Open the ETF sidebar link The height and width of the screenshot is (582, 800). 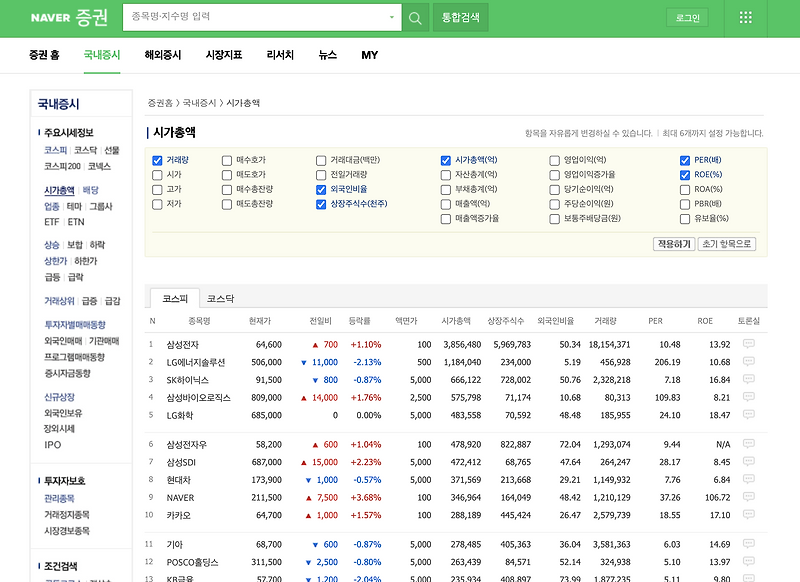pyautogui.click(x=52, y=222)
